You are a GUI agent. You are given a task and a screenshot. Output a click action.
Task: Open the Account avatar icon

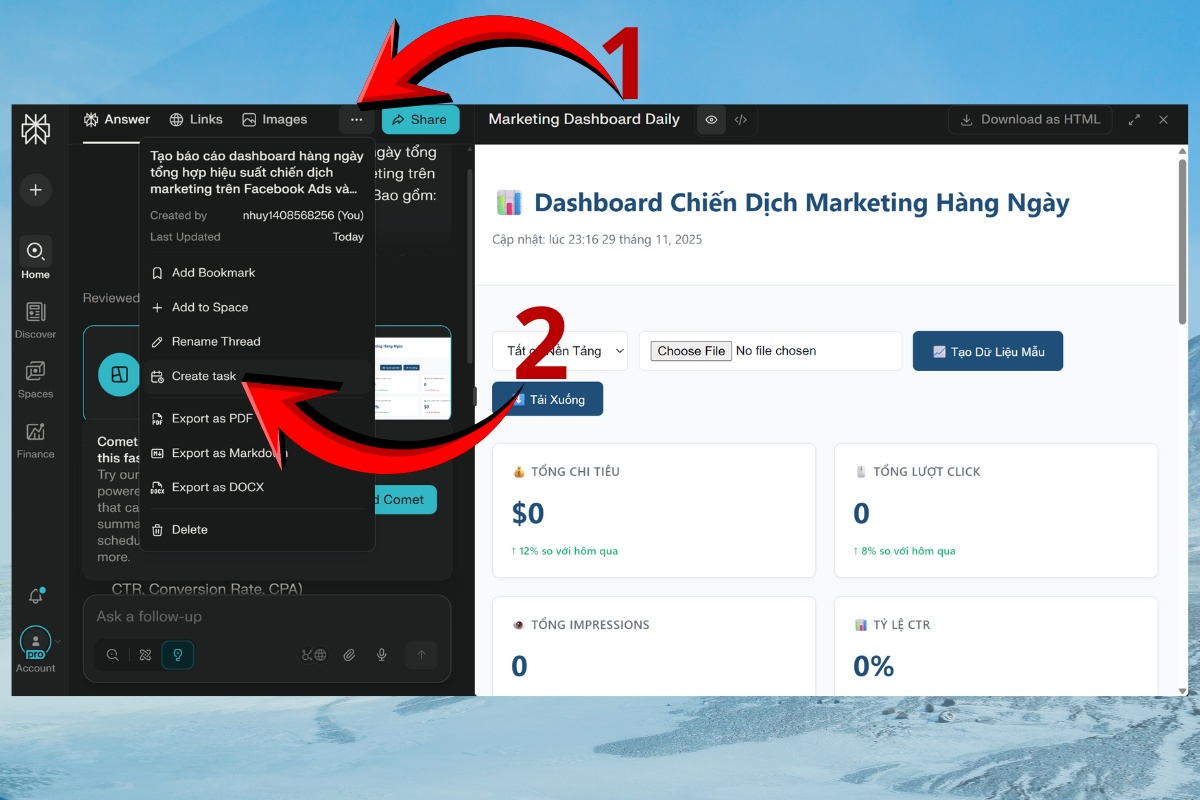35,642
